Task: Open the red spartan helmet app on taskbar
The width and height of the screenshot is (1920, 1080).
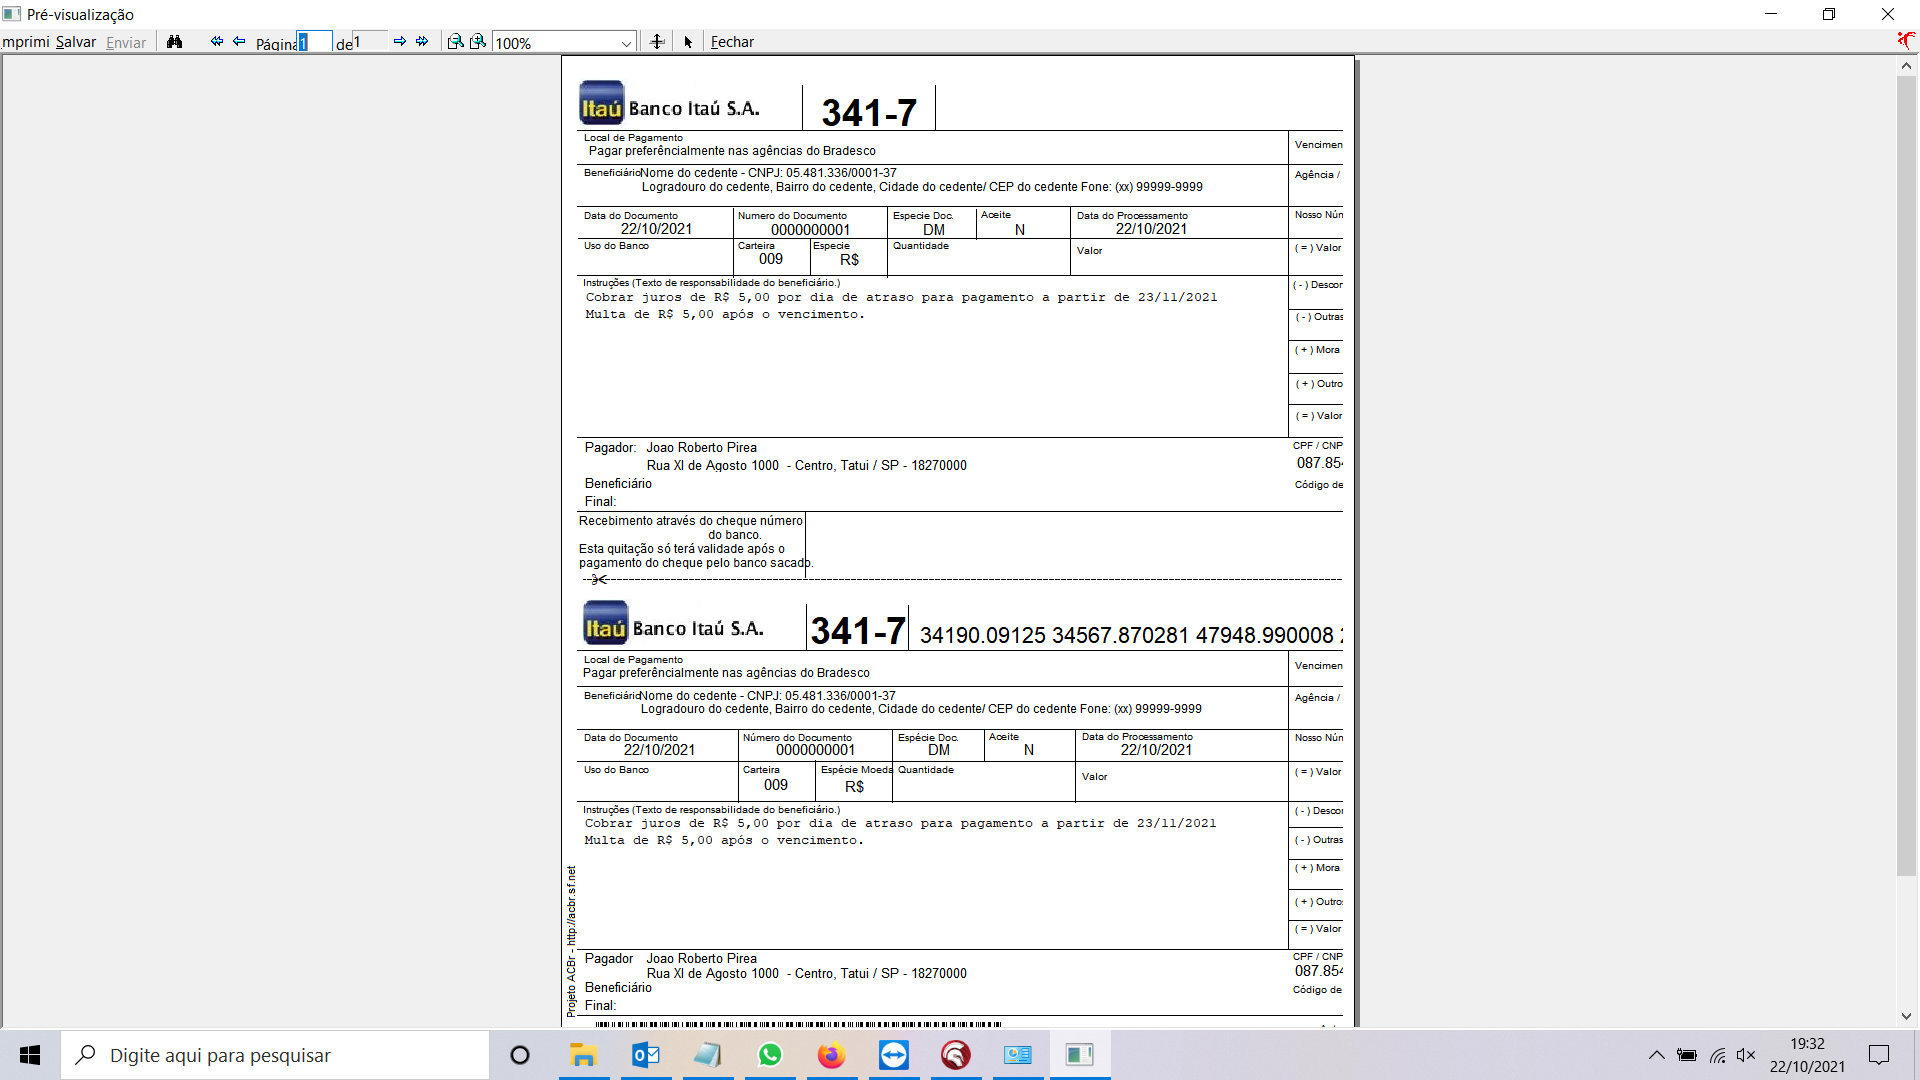Action: coord(956,1055)
